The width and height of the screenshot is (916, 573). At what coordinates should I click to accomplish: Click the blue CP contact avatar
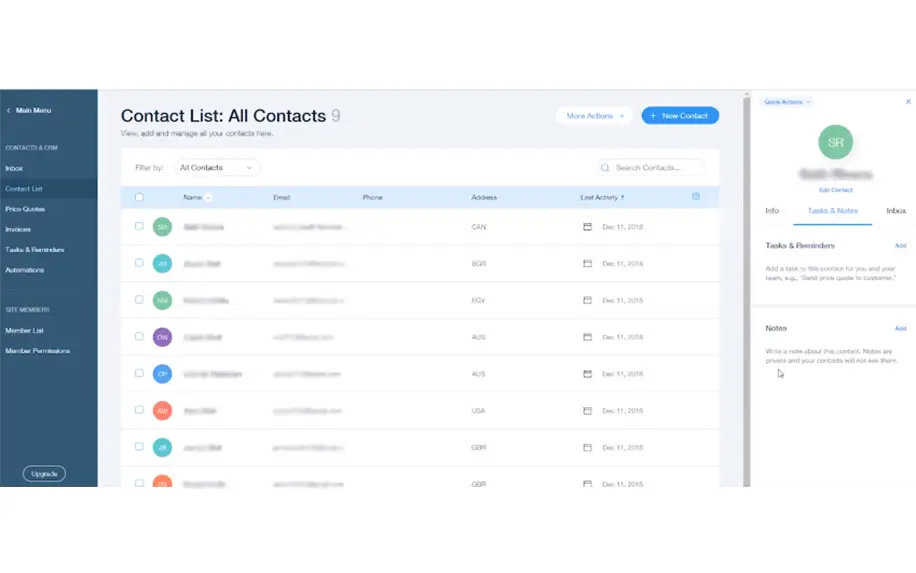162,374
